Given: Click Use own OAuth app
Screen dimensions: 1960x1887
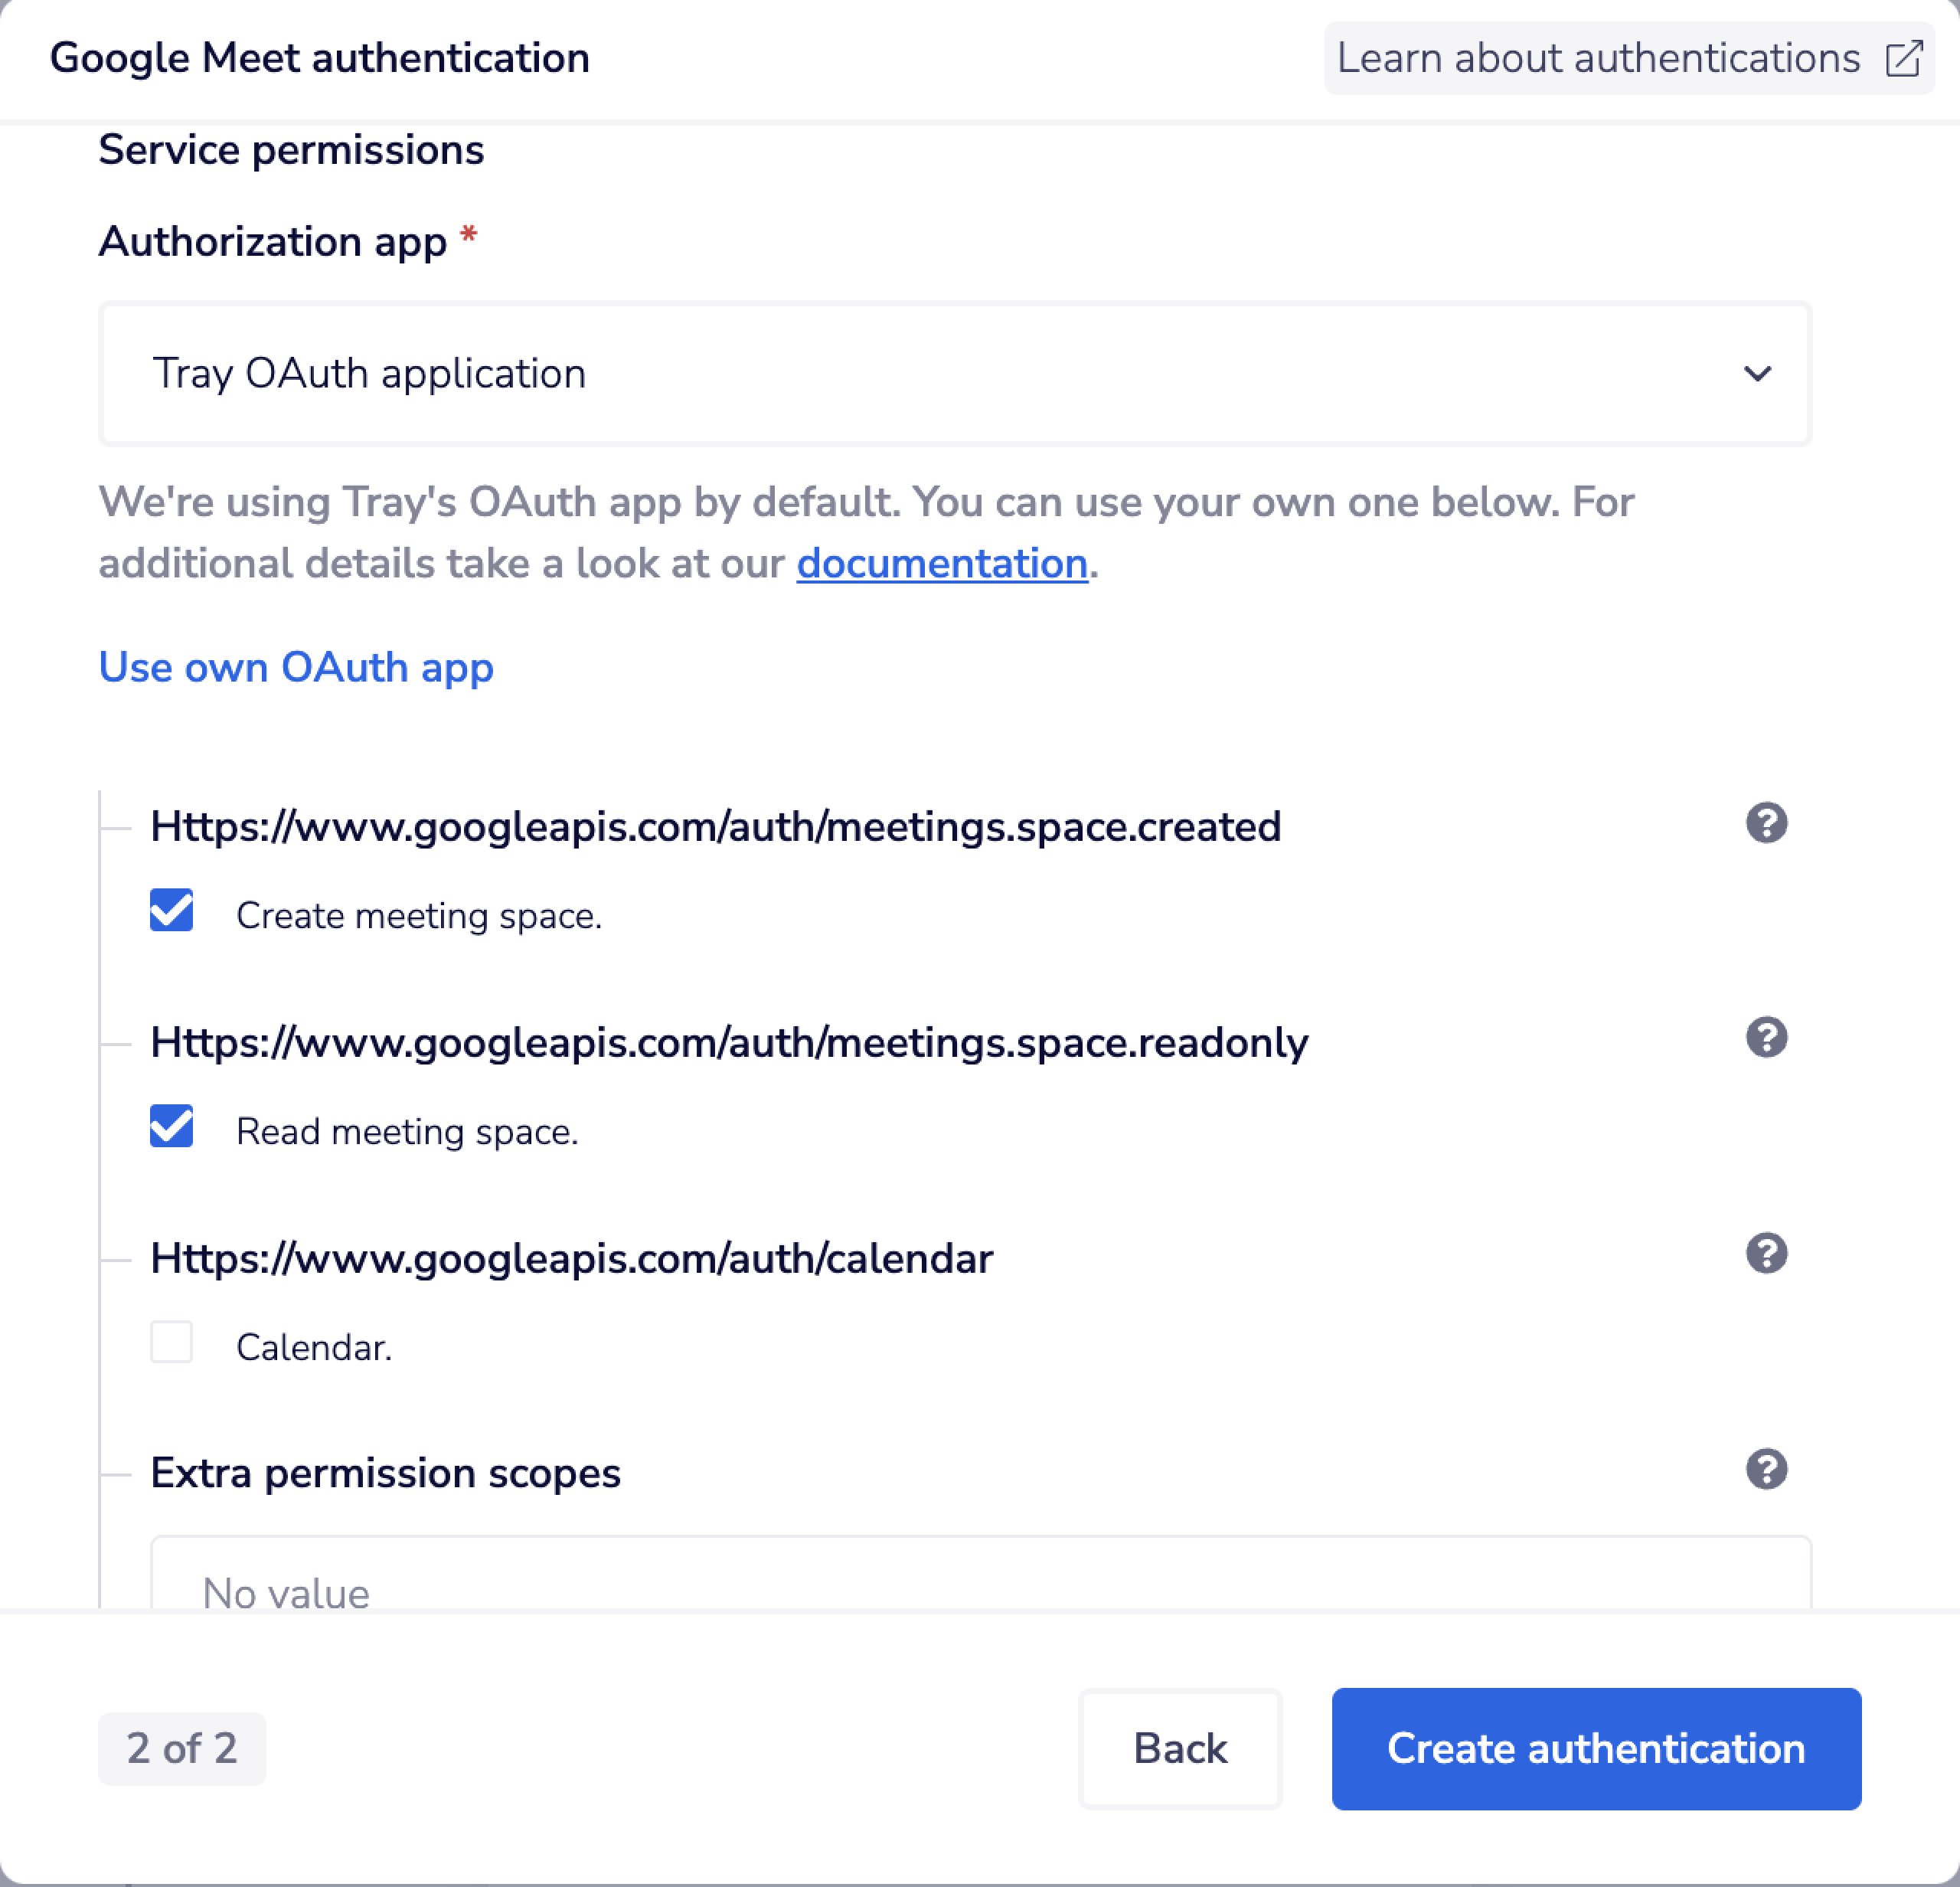Looking at the screenshot, I should (296, 667).
